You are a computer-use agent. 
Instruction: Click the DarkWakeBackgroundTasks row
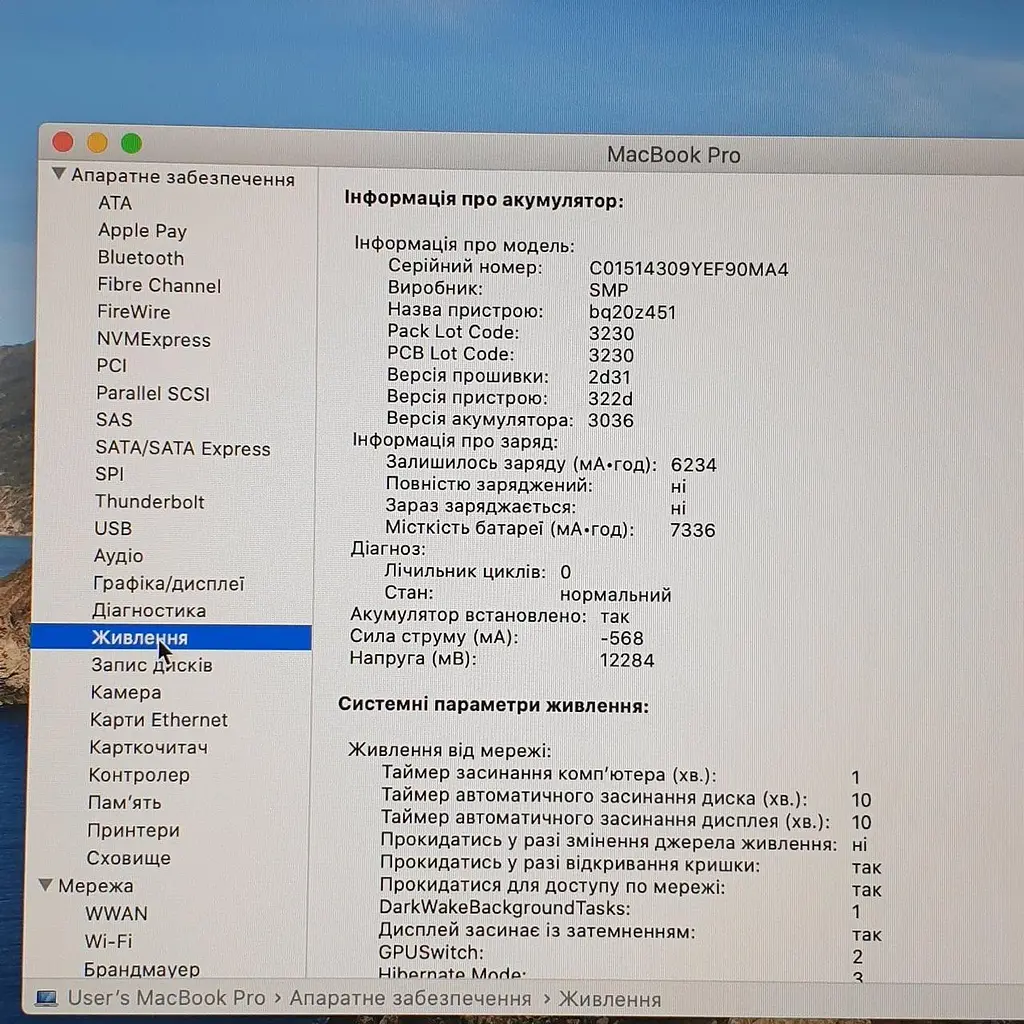[620, 908]
